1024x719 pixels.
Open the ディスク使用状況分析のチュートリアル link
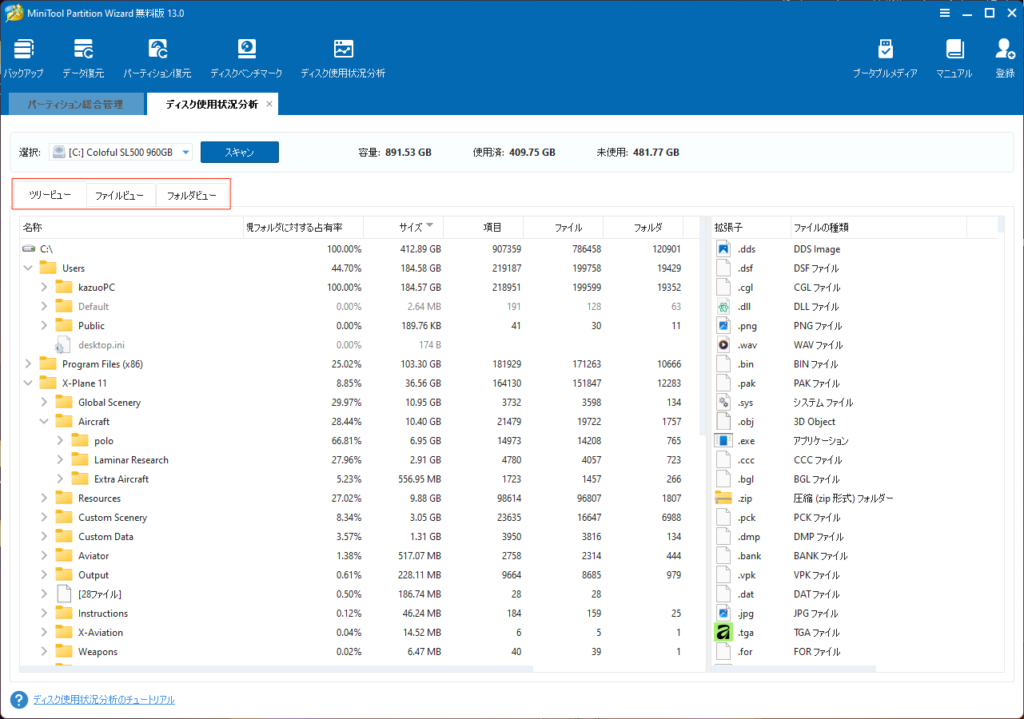click(103, 700)
